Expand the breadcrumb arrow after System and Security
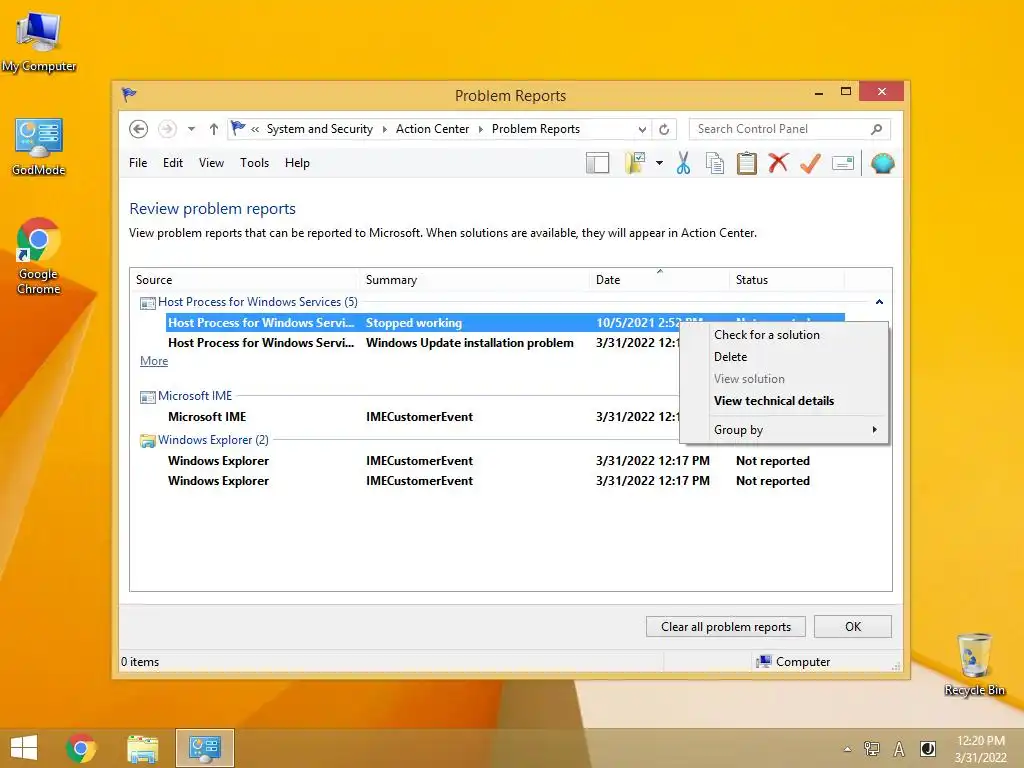 (x=384, y=129)
